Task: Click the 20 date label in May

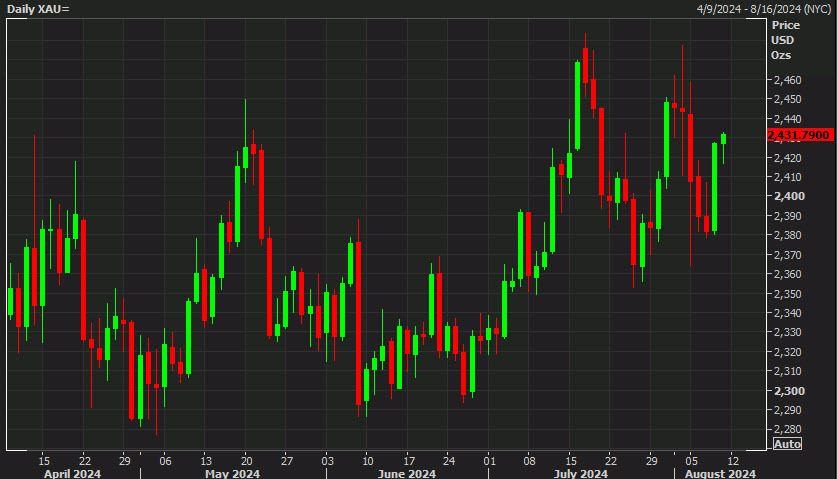Action: pos(247,461)
